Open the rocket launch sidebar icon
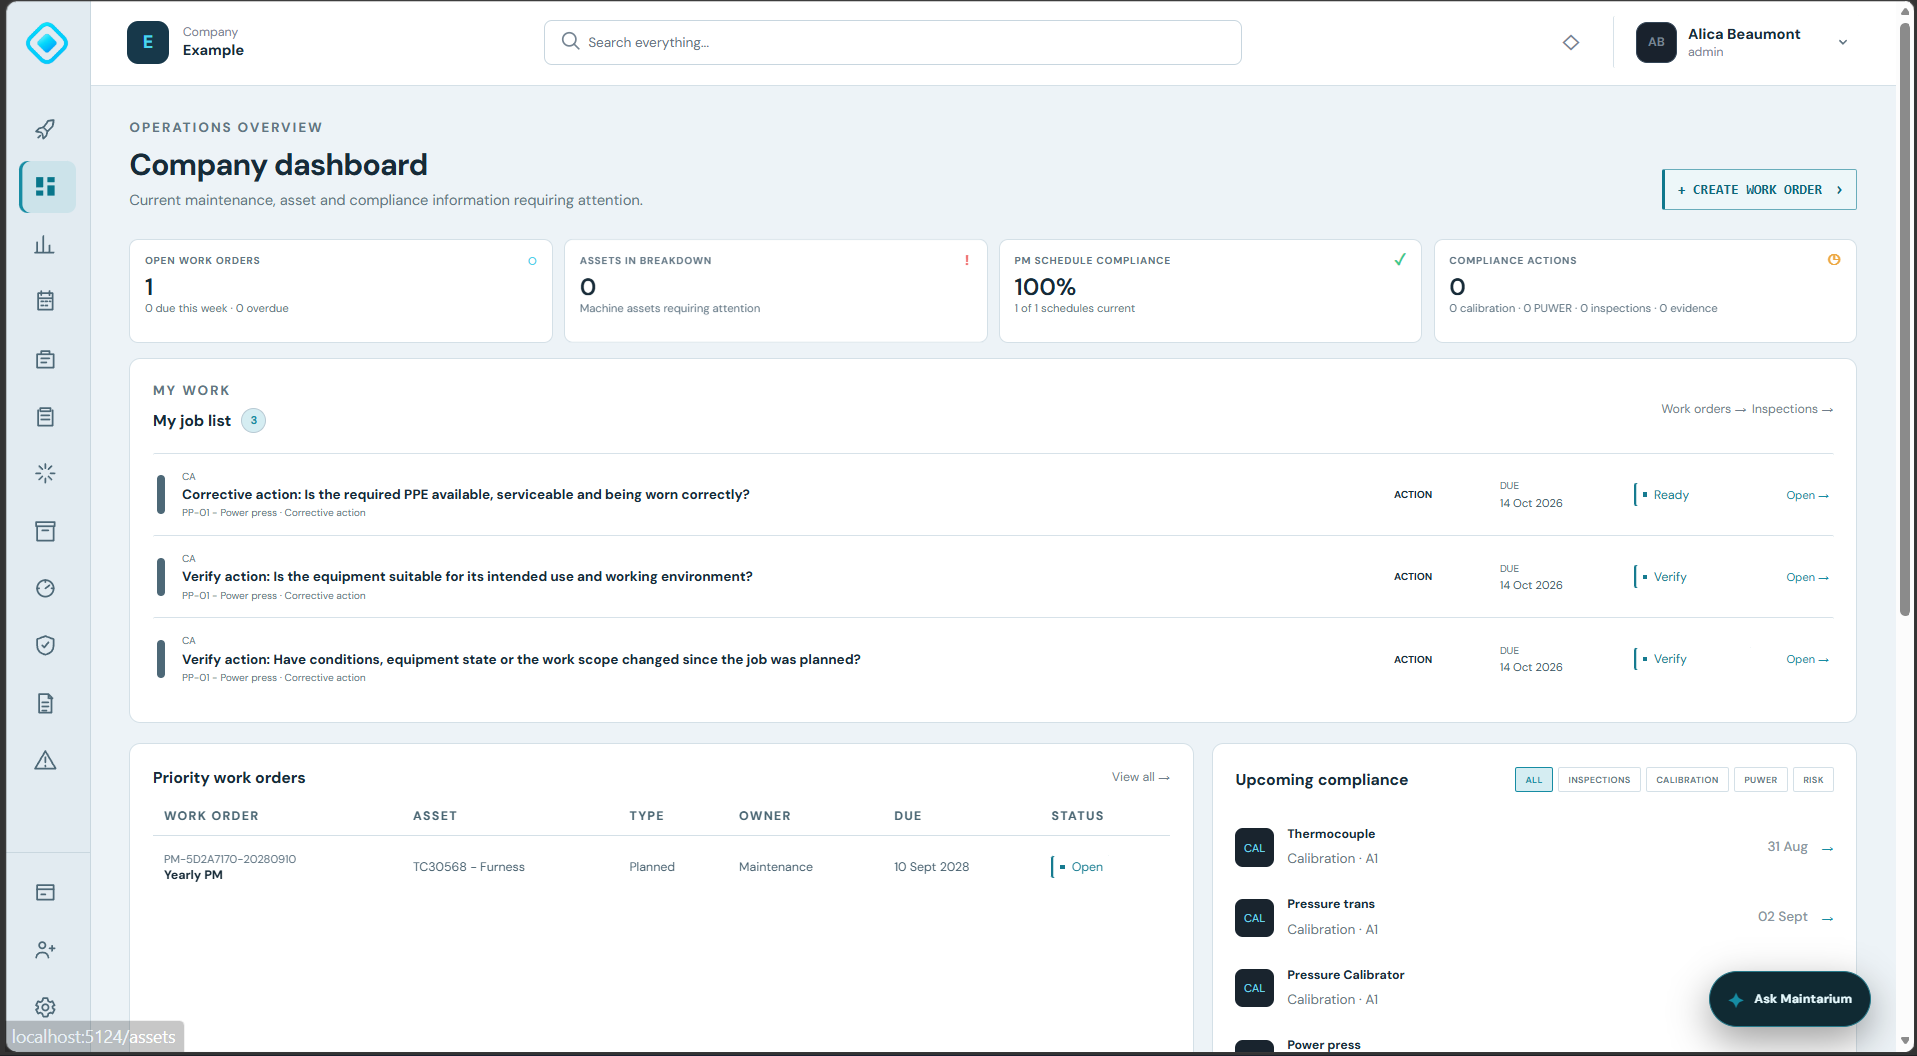The width and height of the screenshot is (1917, 1056). click(45, 130)
